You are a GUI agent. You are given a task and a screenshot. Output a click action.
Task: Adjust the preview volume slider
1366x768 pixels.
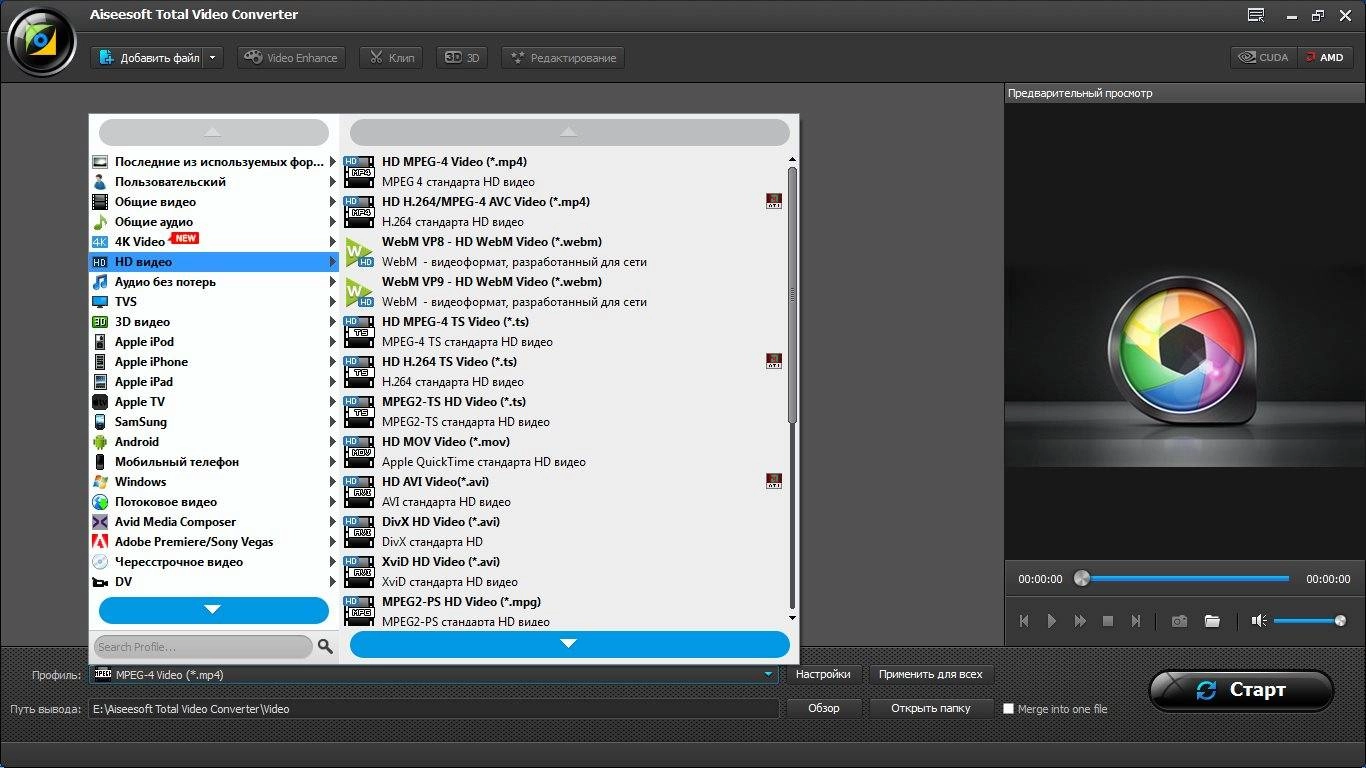coord(1310,621)
